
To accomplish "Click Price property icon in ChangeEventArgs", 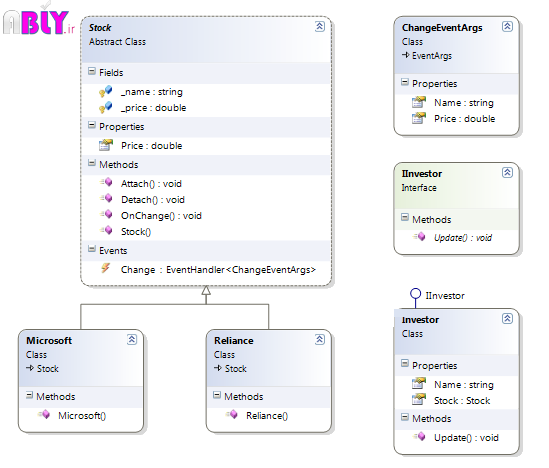I will point(419,118).
